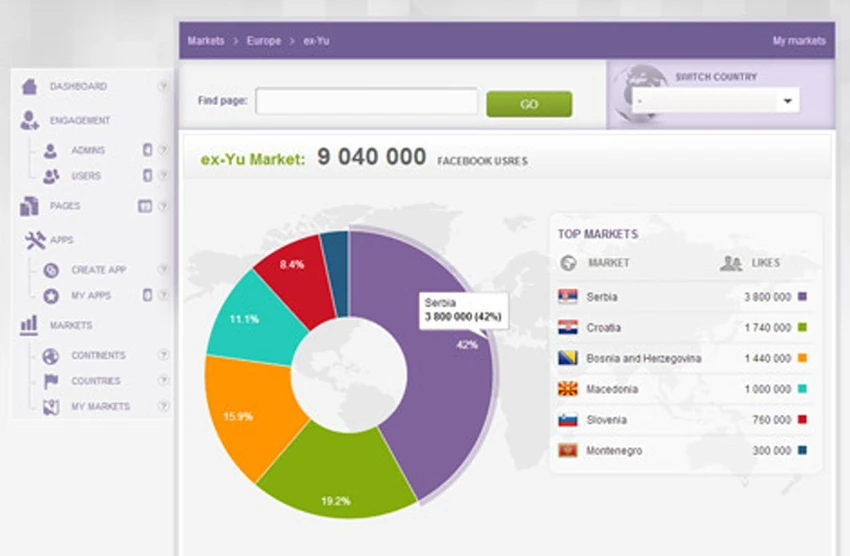Open the My Apps star icon
The height and width of the screenshot is (556, 850).
(51, 296)
